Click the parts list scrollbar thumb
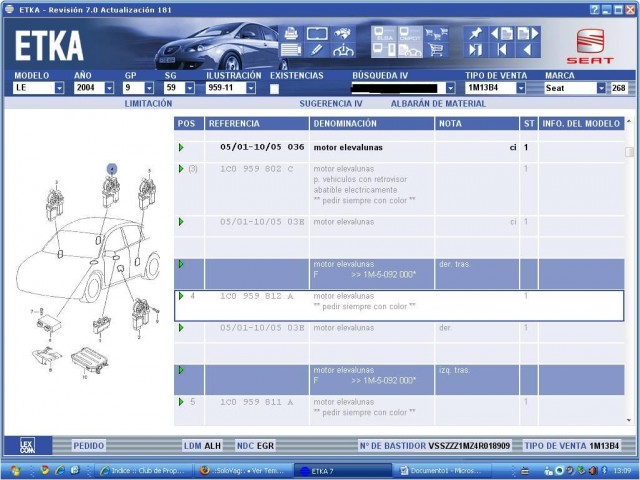The height and width of the screenshot is (480, 640). pyautogui.click(x=629, y=151)
